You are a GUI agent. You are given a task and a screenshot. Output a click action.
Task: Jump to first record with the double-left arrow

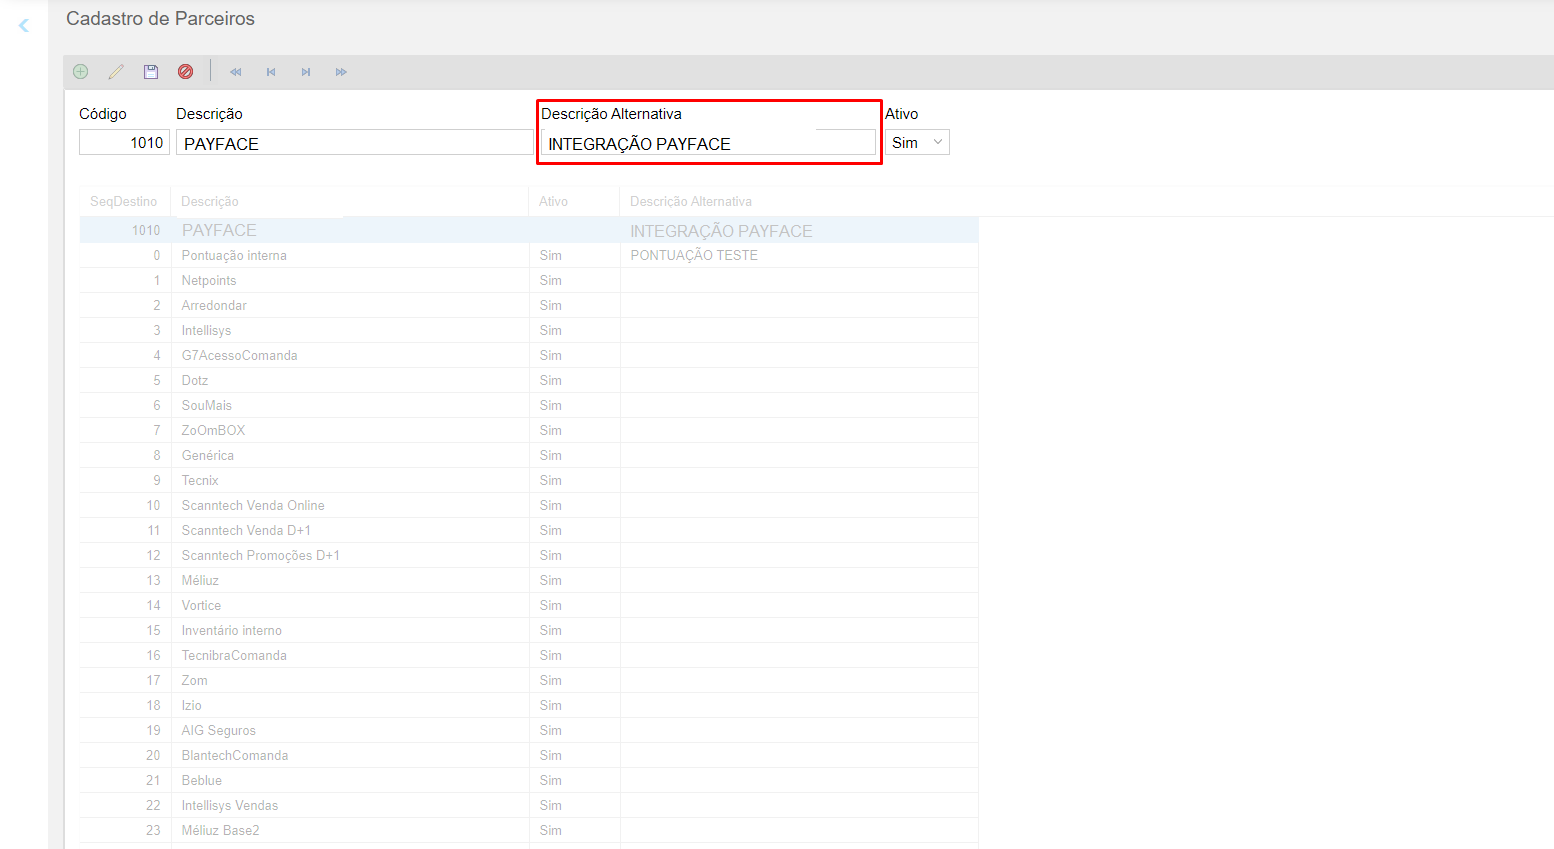click(x=236, y=72)
